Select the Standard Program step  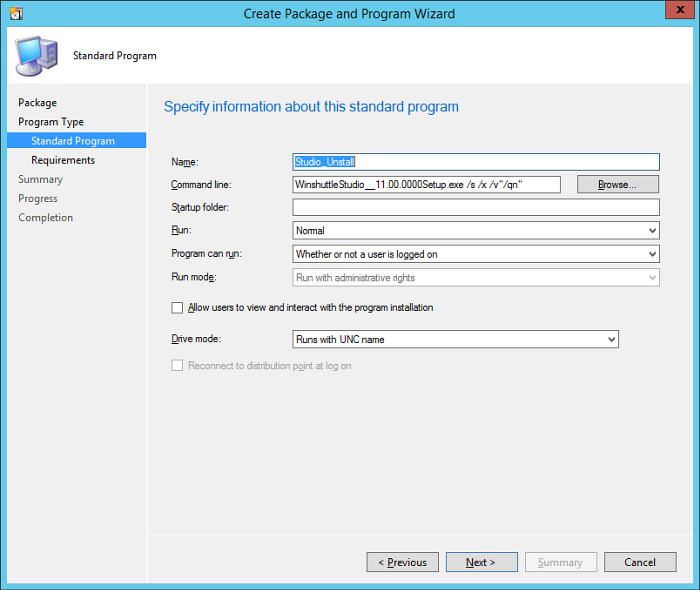click(73, 141)
